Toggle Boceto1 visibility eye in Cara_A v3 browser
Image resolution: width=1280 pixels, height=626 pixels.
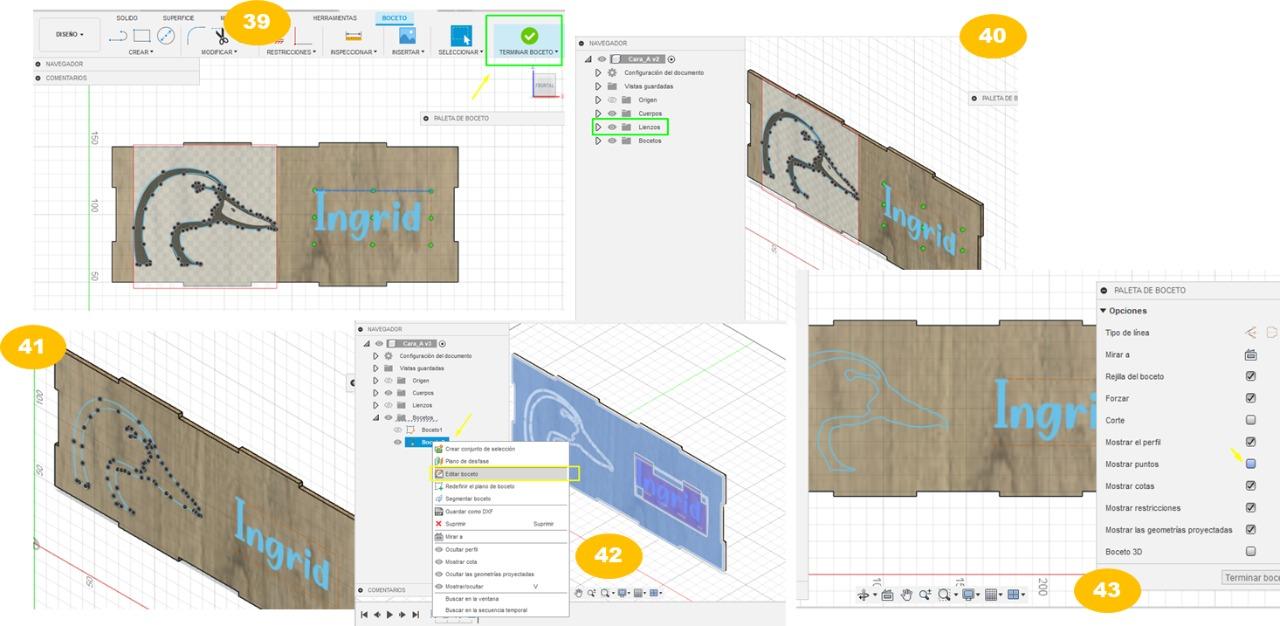398,429
